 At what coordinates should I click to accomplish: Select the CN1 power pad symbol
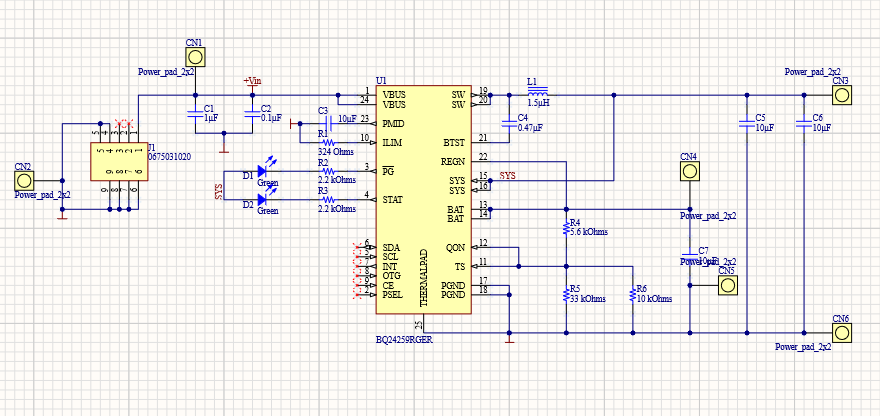pos(195,57)
